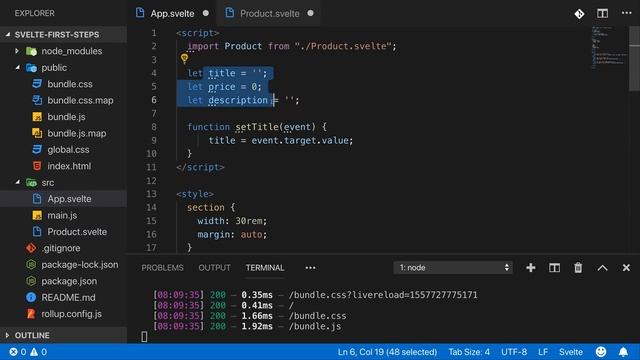Split the terminal panel
The height and width of the screenshot is (360, 640).
pyautogui.click(x=554, y=268)
